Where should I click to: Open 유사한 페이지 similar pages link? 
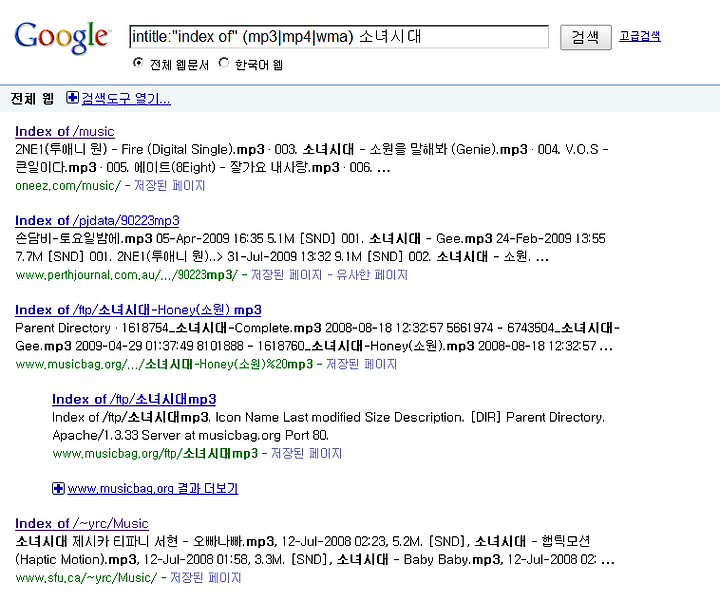point(372,275)
